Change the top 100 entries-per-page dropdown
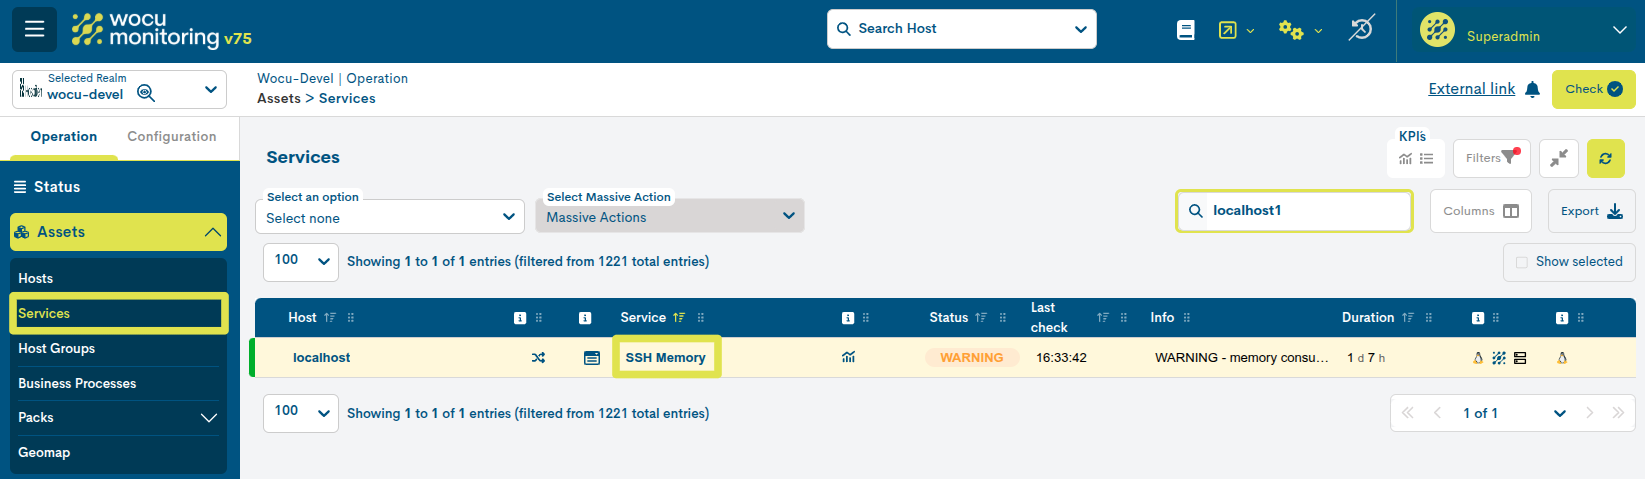The image size is (1645, 479). pyautogui.click(x=301, y=261)
